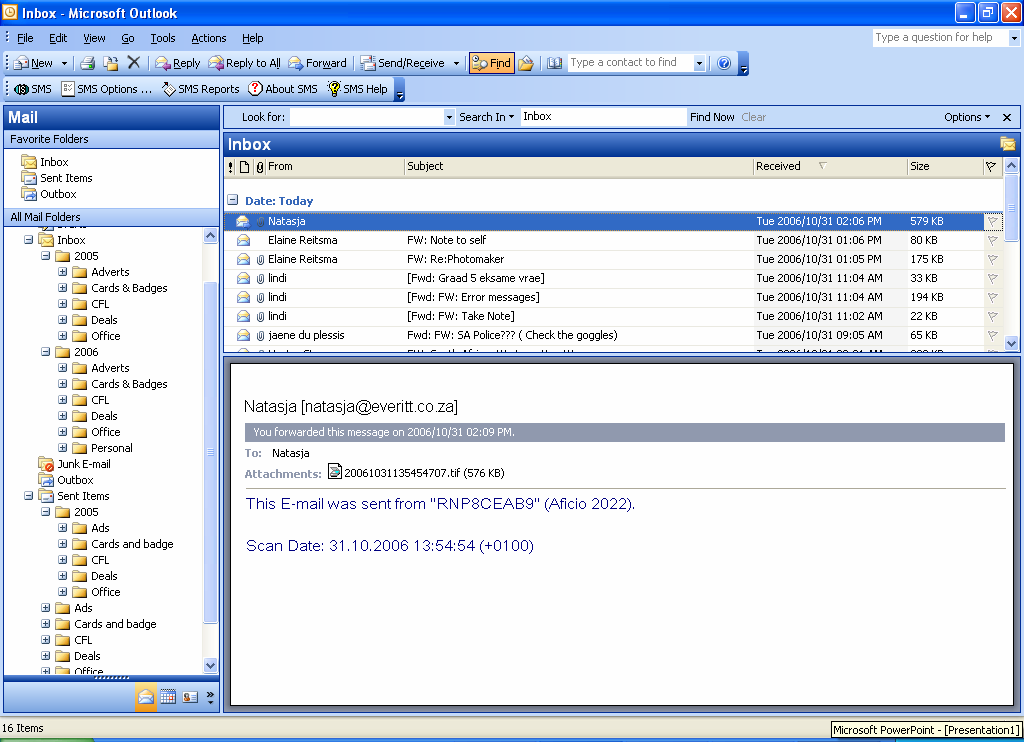This screenshot has height=742, width=1024.
Task: Toggle the Find bar button
Action: [x=491, y=63]
